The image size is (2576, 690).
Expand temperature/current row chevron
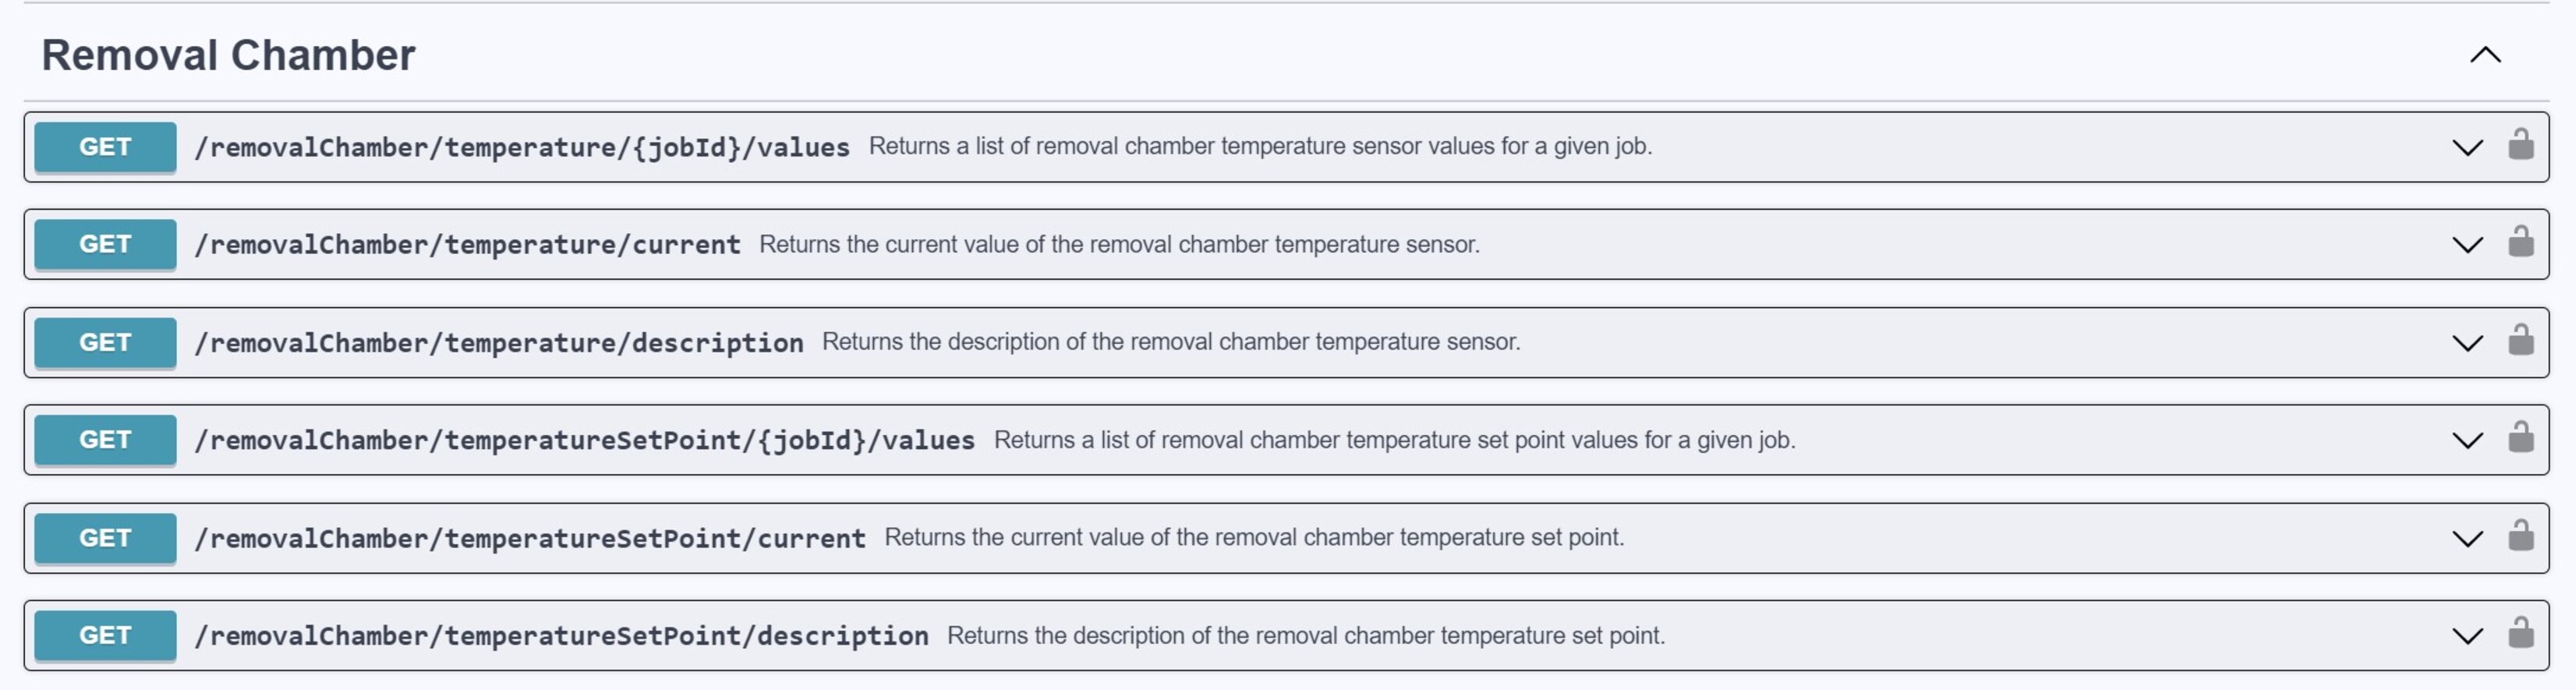2467,245
